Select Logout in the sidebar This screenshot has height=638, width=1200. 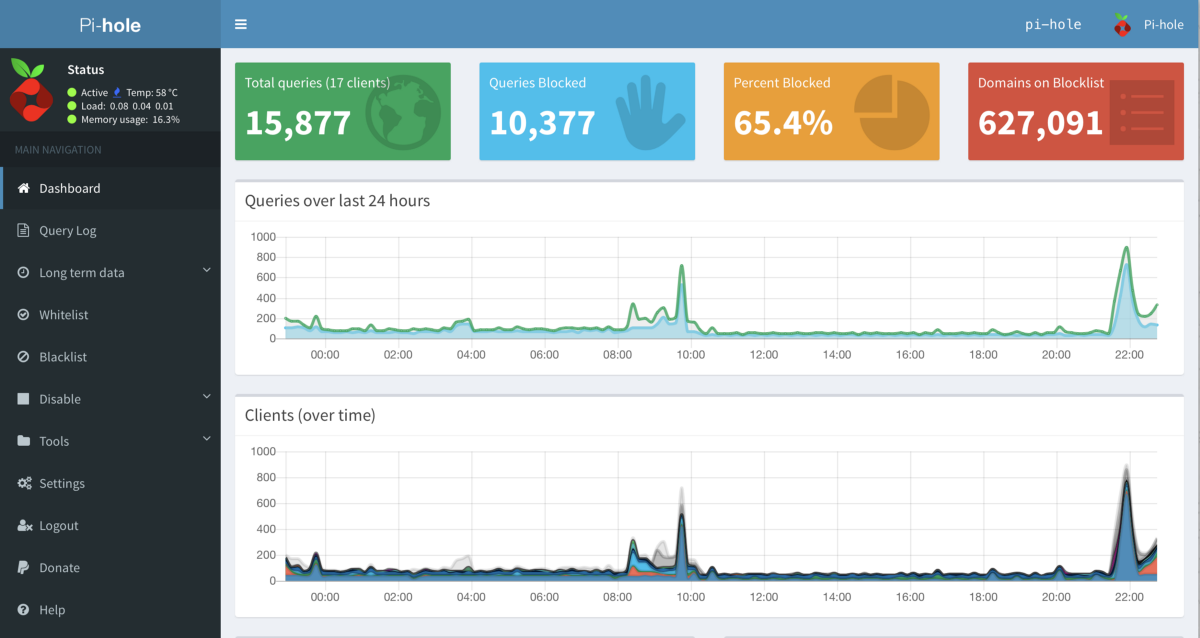point(110,525)
